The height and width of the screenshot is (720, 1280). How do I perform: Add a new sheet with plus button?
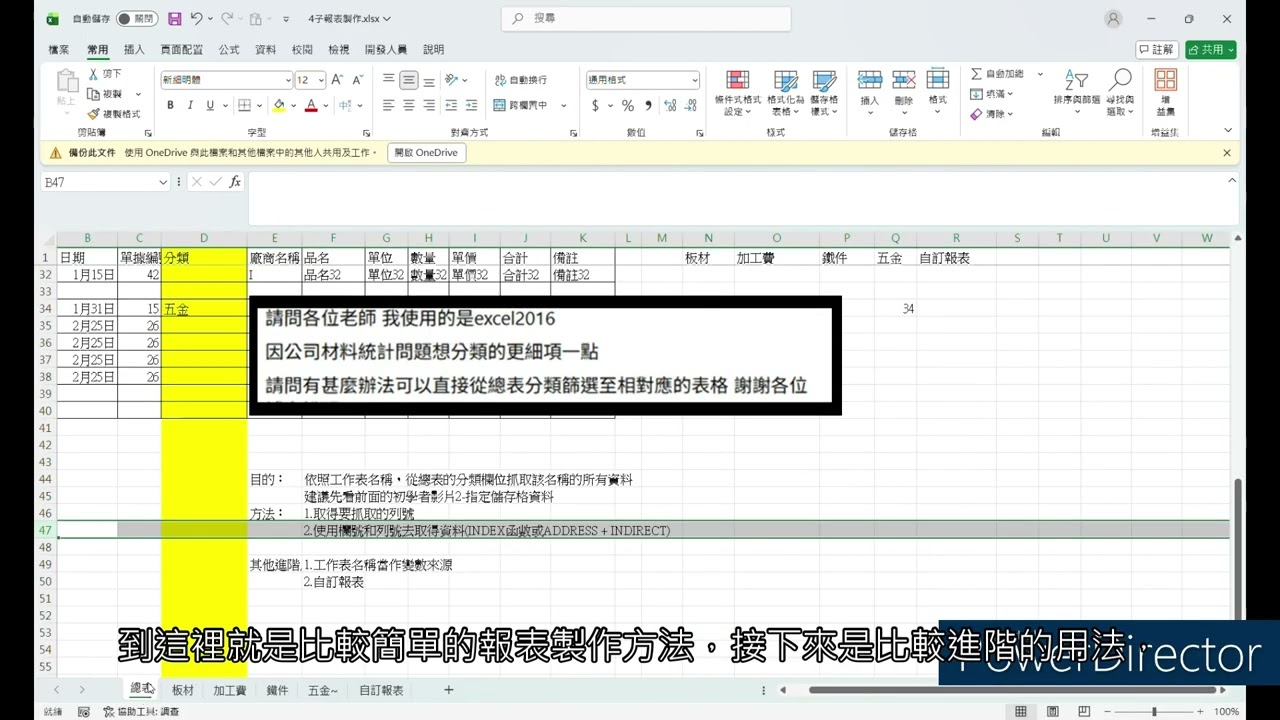tap(449, 690)
